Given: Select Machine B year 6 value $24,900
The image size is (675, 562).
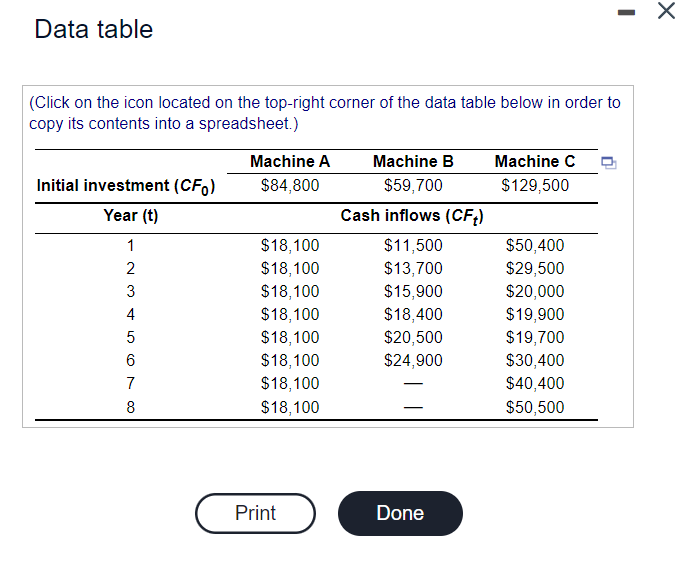Looking at the screenshot, I should pos(413,360).
